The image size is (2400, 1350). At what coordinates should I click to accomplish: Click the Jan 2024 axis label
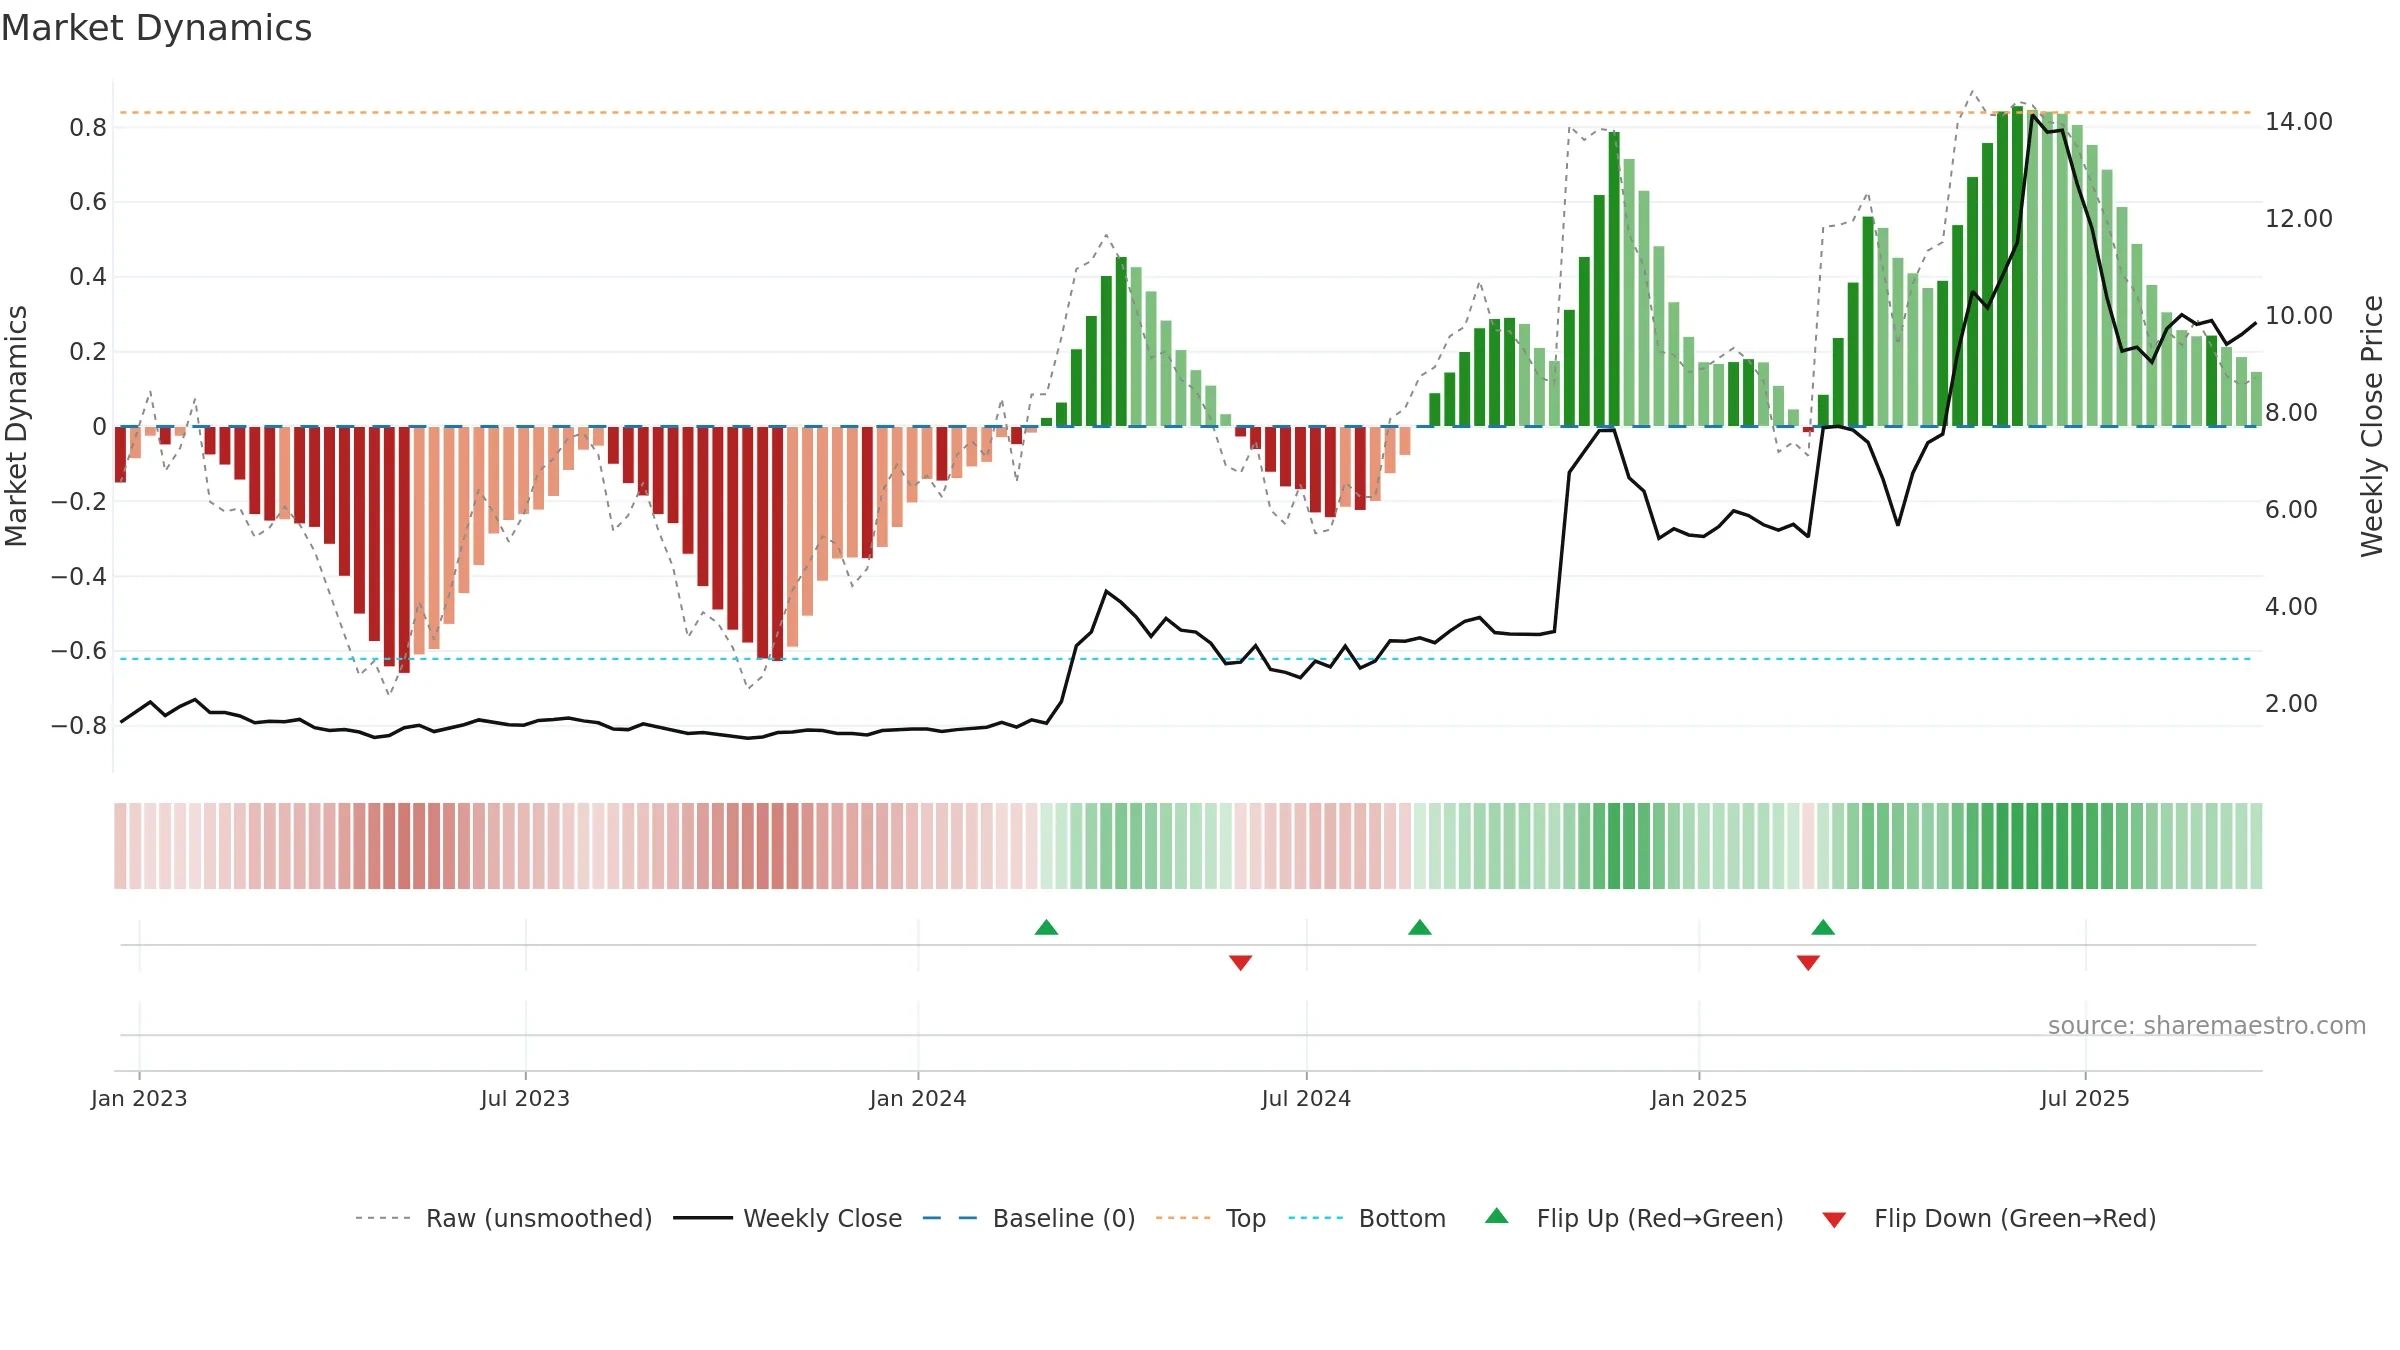tap(918, 1098)
